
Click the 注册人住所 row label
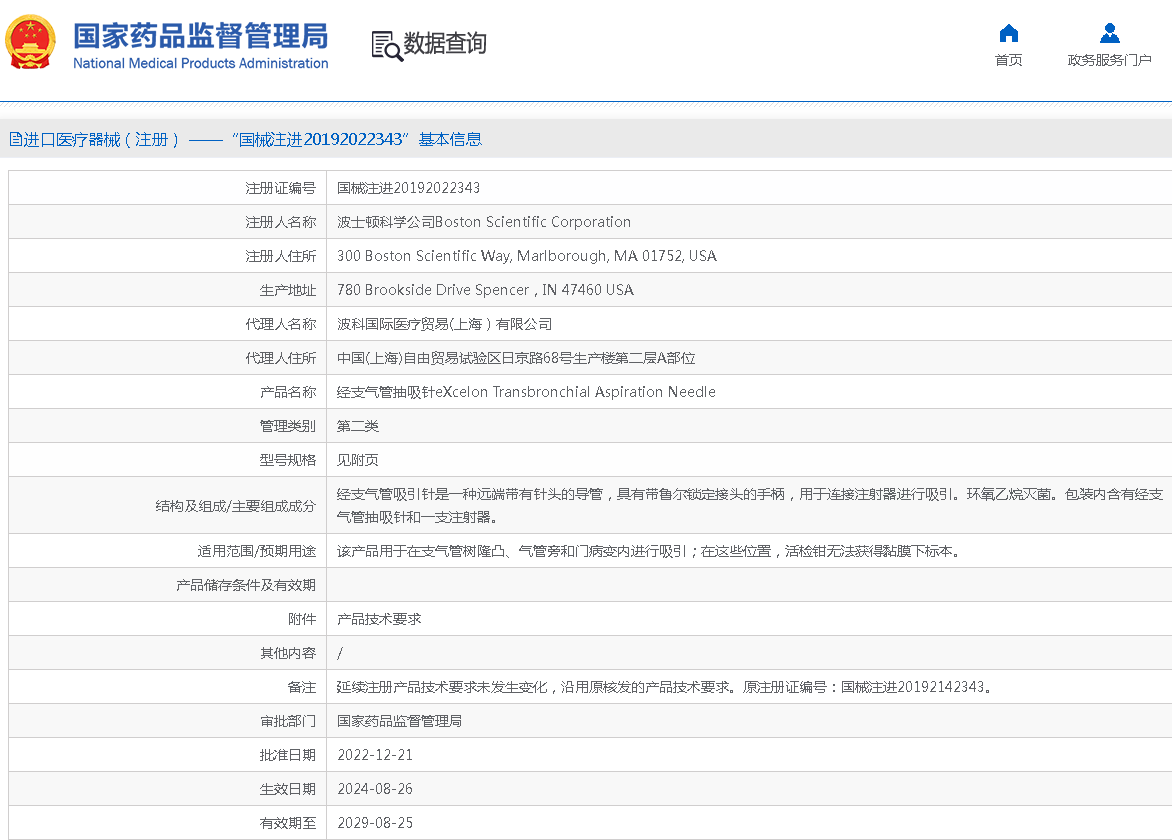(x=280, y=256)
